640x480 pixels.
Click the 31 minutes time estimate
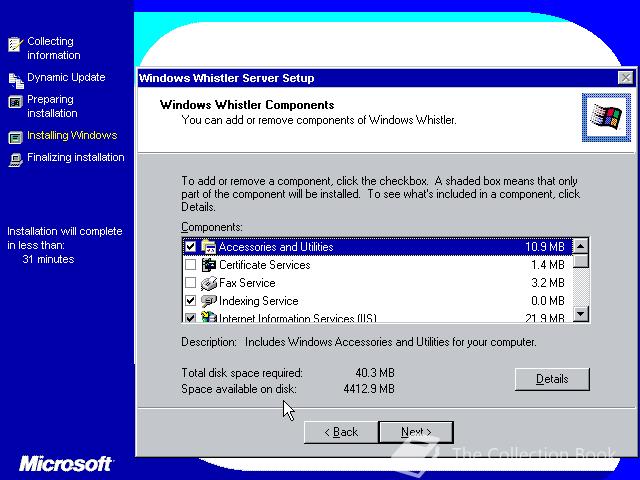[48, 259]
